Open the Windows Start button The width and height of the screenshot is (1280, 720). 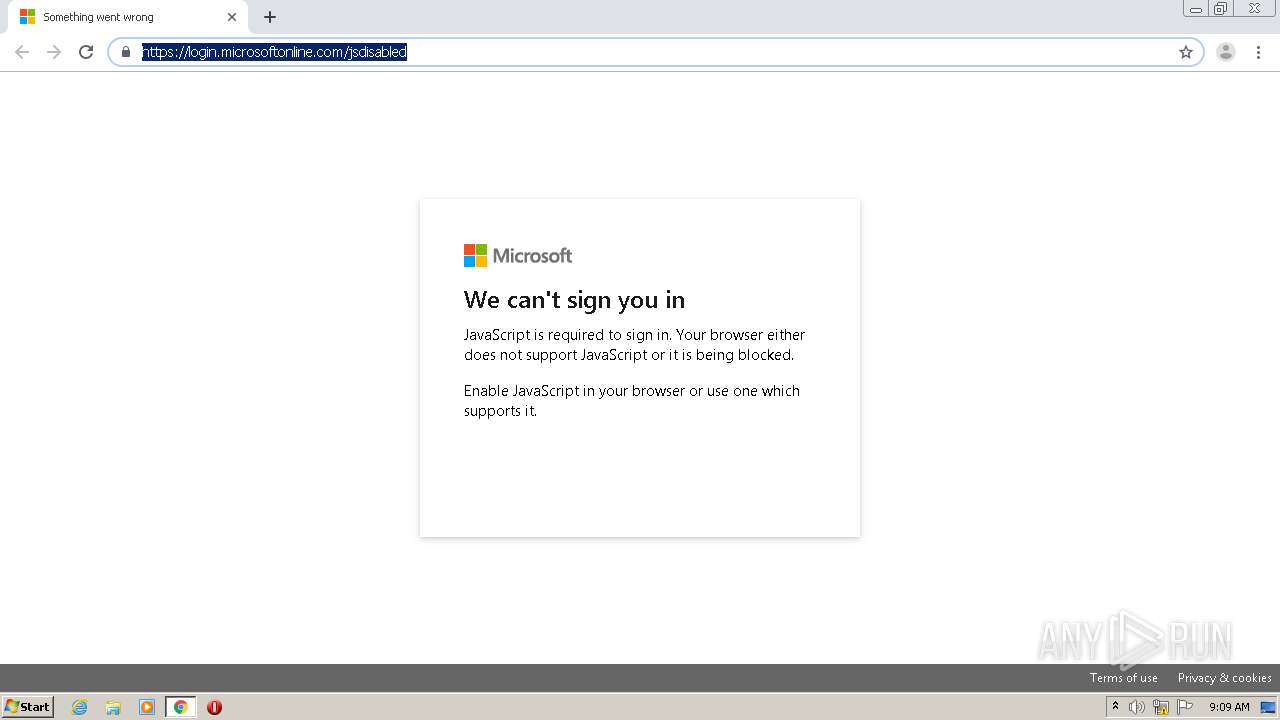point(28,706)
